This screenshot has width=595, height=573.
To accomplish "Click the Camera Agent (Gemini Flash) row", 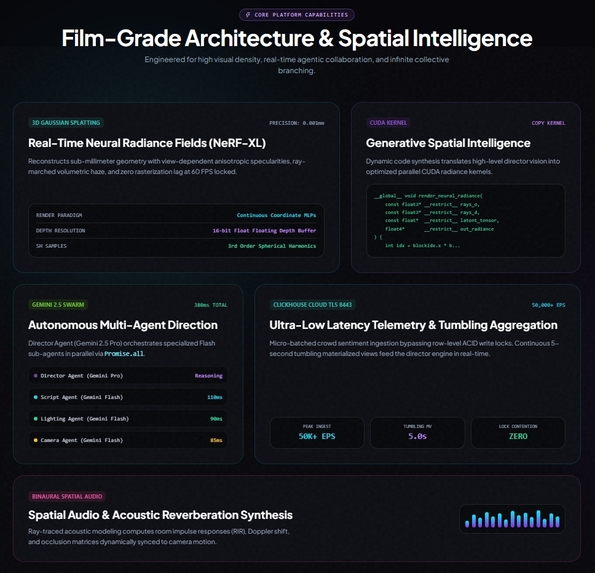I will pyautogui.click(x=128, y=440).
